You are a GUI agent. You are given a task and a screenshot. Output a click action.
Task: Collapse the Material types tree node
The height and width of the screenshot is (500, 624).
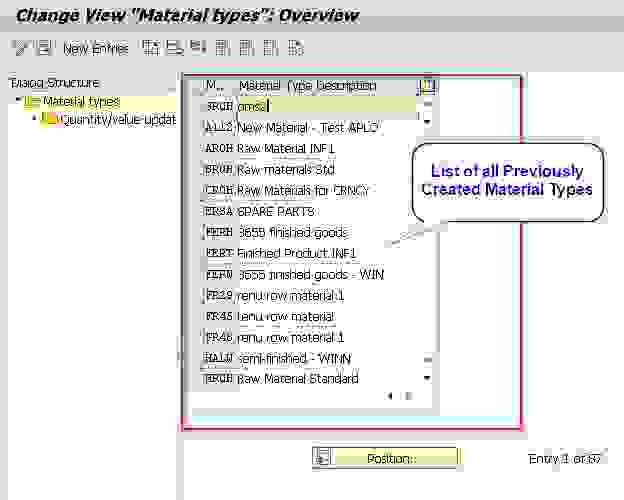click(x=18, y=101)
